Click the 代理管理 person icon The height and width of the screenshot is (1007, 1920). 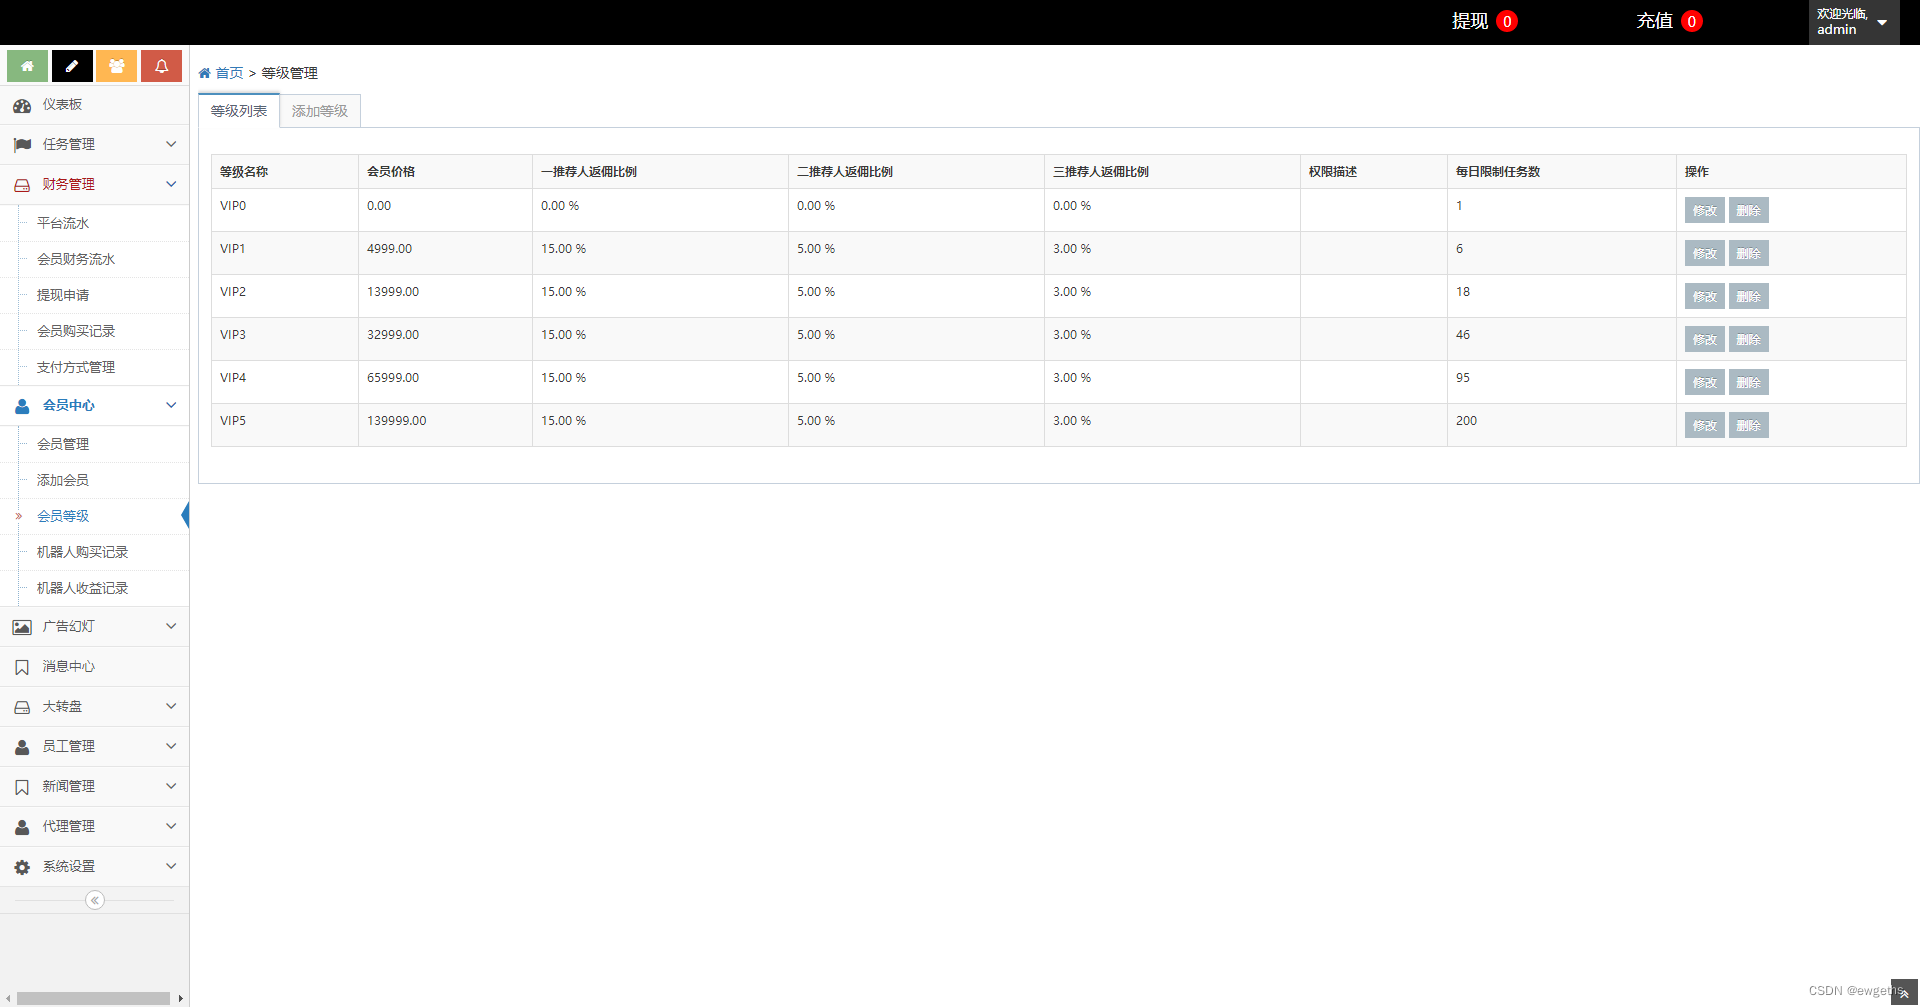[x=22, y=827]
